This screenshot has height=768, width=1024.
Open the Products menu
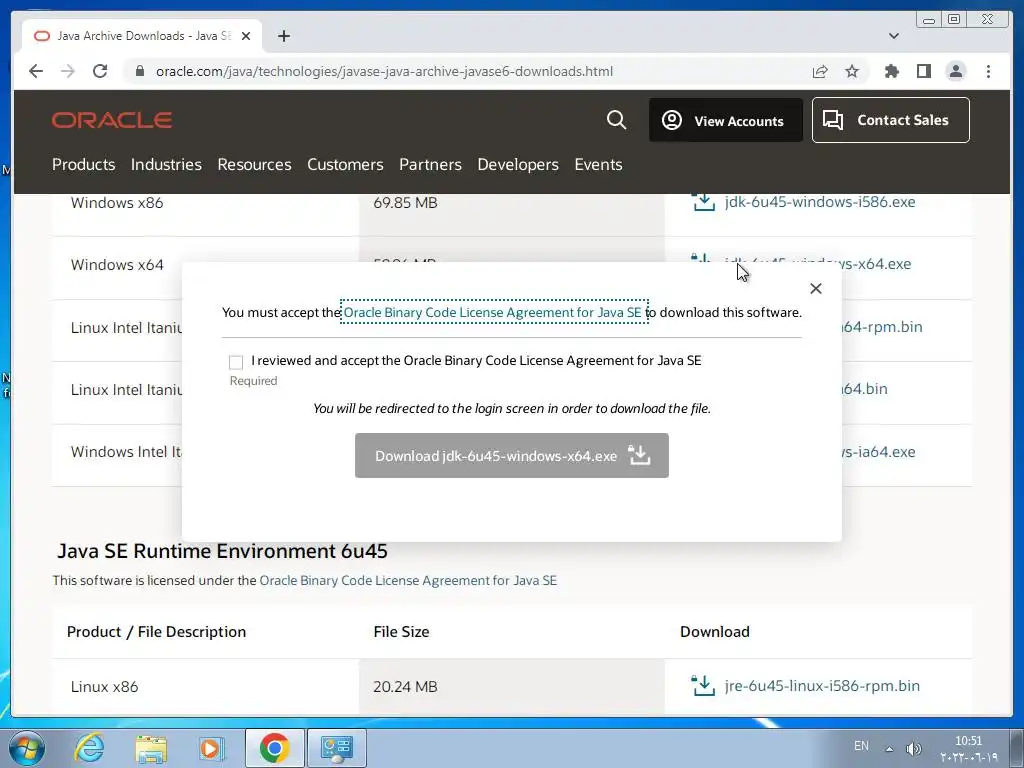point(84,165)
